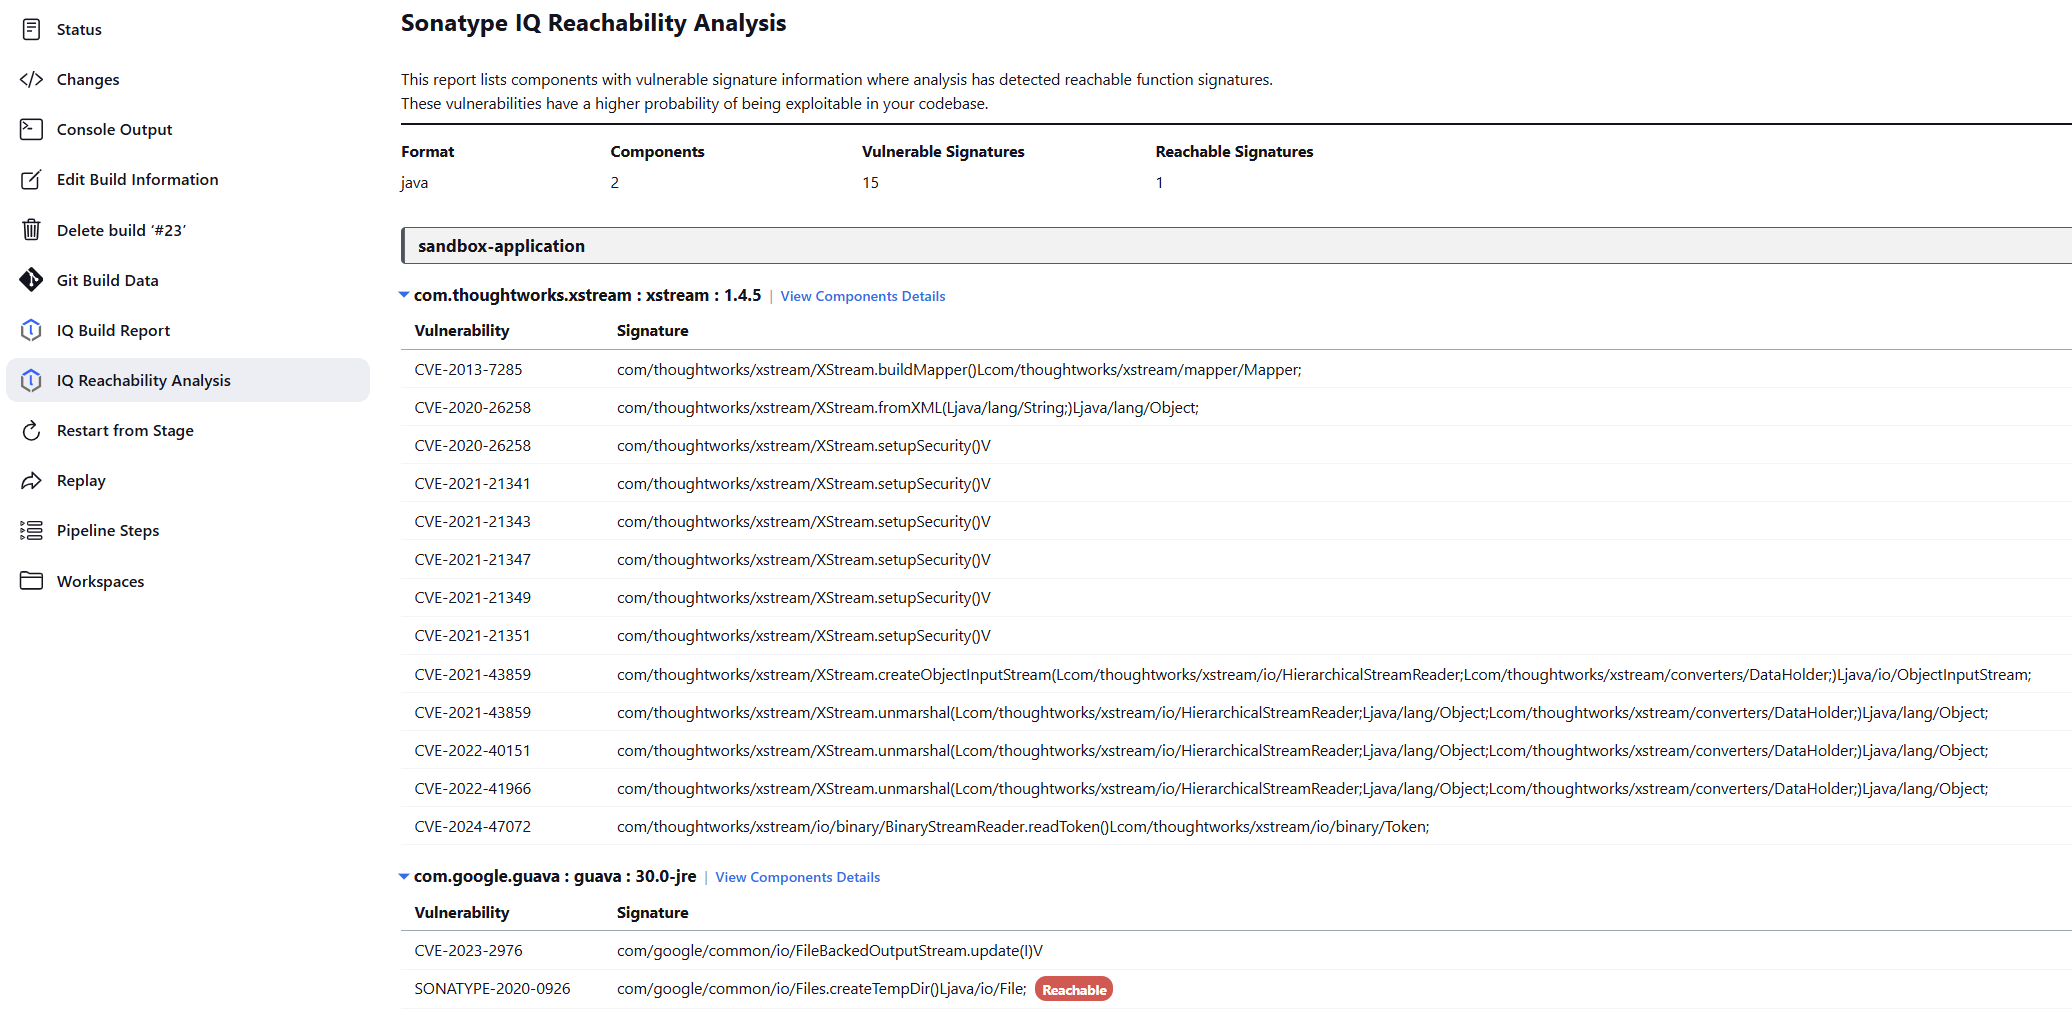
Task: Click the Delete build trash icon
Action: pyautogui.click(x=31, y=230)
